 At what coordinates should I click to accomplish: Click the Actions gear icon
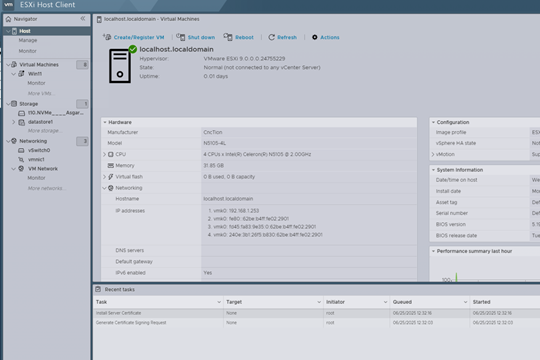pyautogui.click(x=315, y=37)
